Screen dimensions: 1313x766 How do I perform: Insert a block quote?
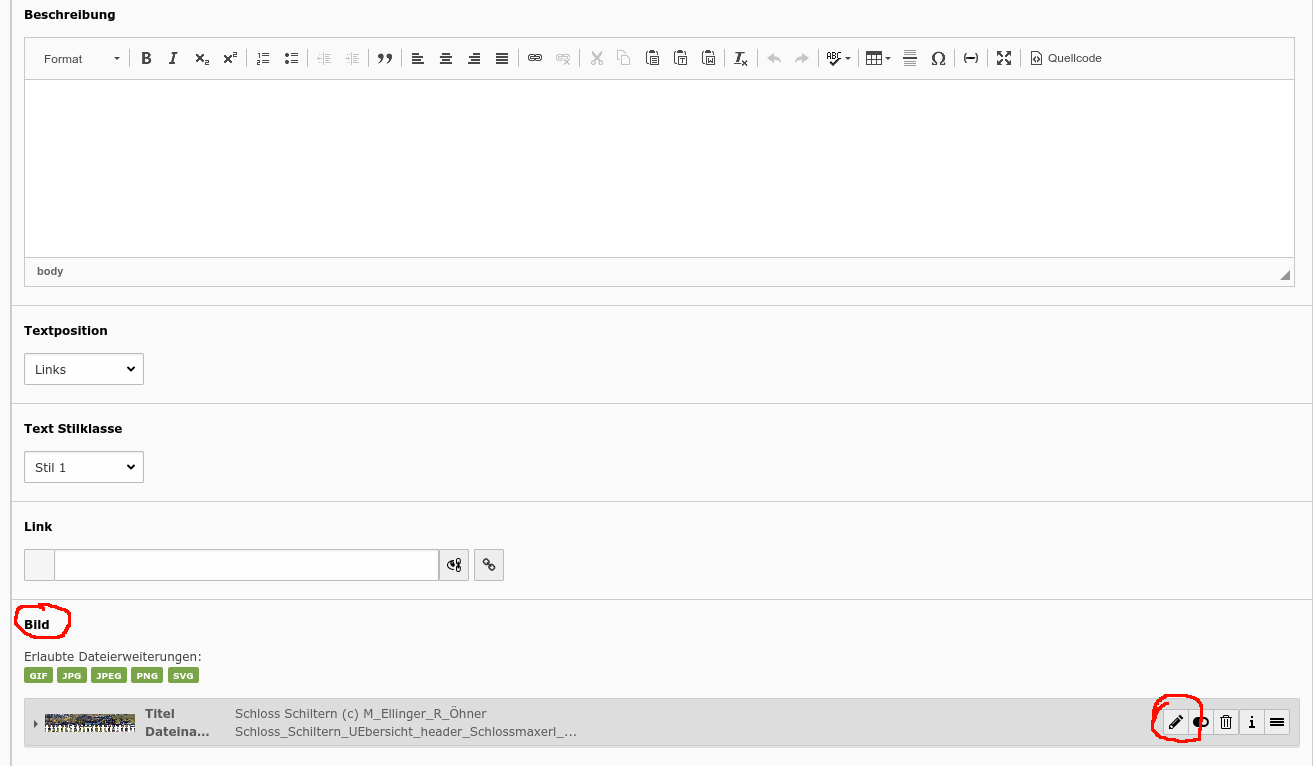[384, 58]
